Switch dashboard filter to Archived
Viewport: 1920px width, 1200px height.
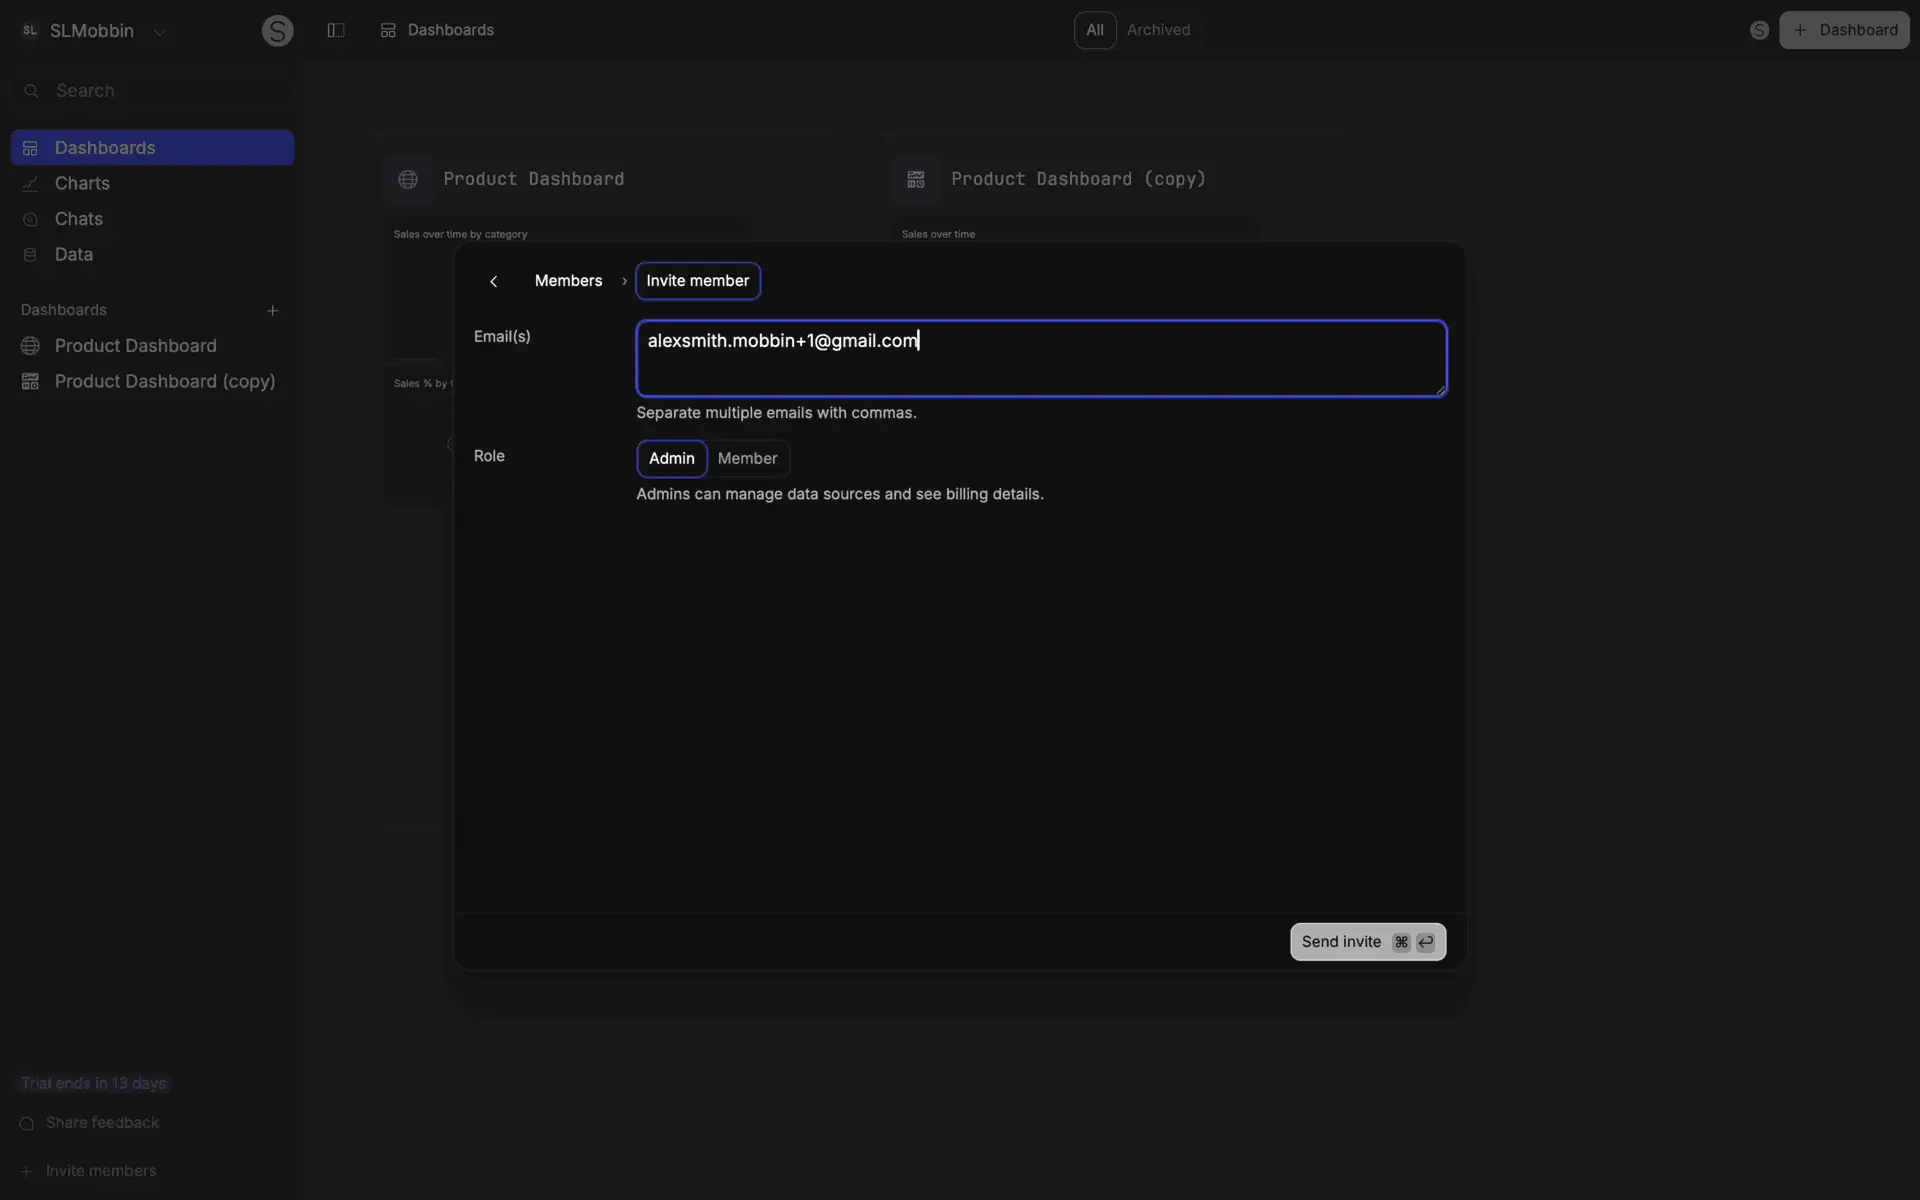[1158, 30]
